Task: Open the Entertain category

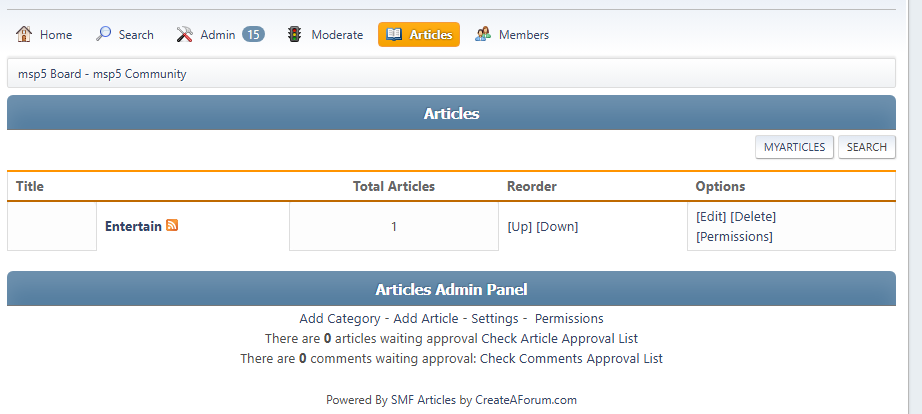Action: [x=133, y=227]
